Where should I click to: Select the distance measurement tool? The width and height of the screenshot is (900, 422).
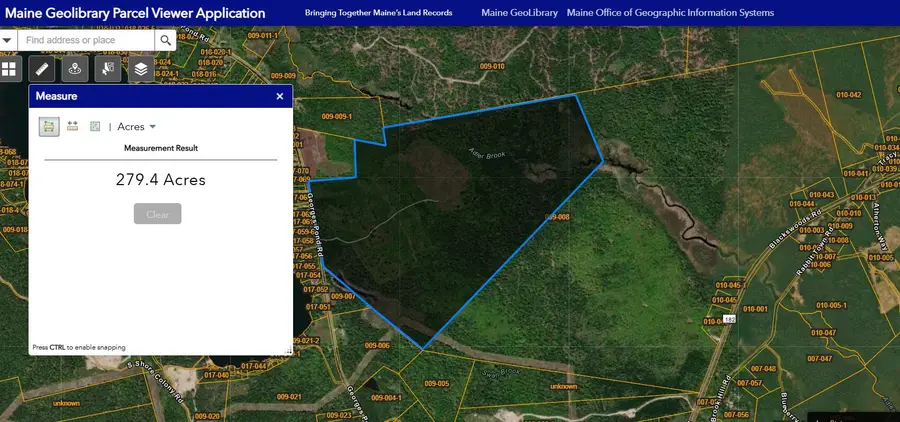72,127
